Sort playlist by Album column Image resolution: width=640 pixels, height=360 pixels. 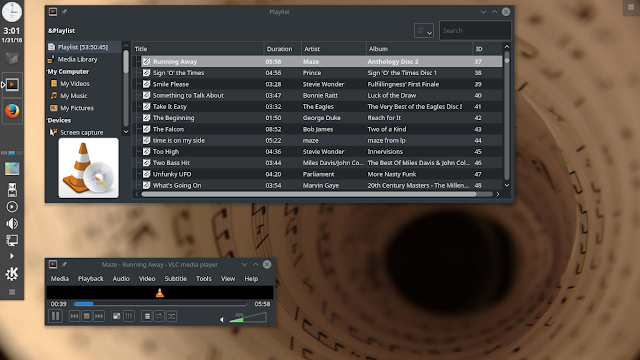click(419, 49)
